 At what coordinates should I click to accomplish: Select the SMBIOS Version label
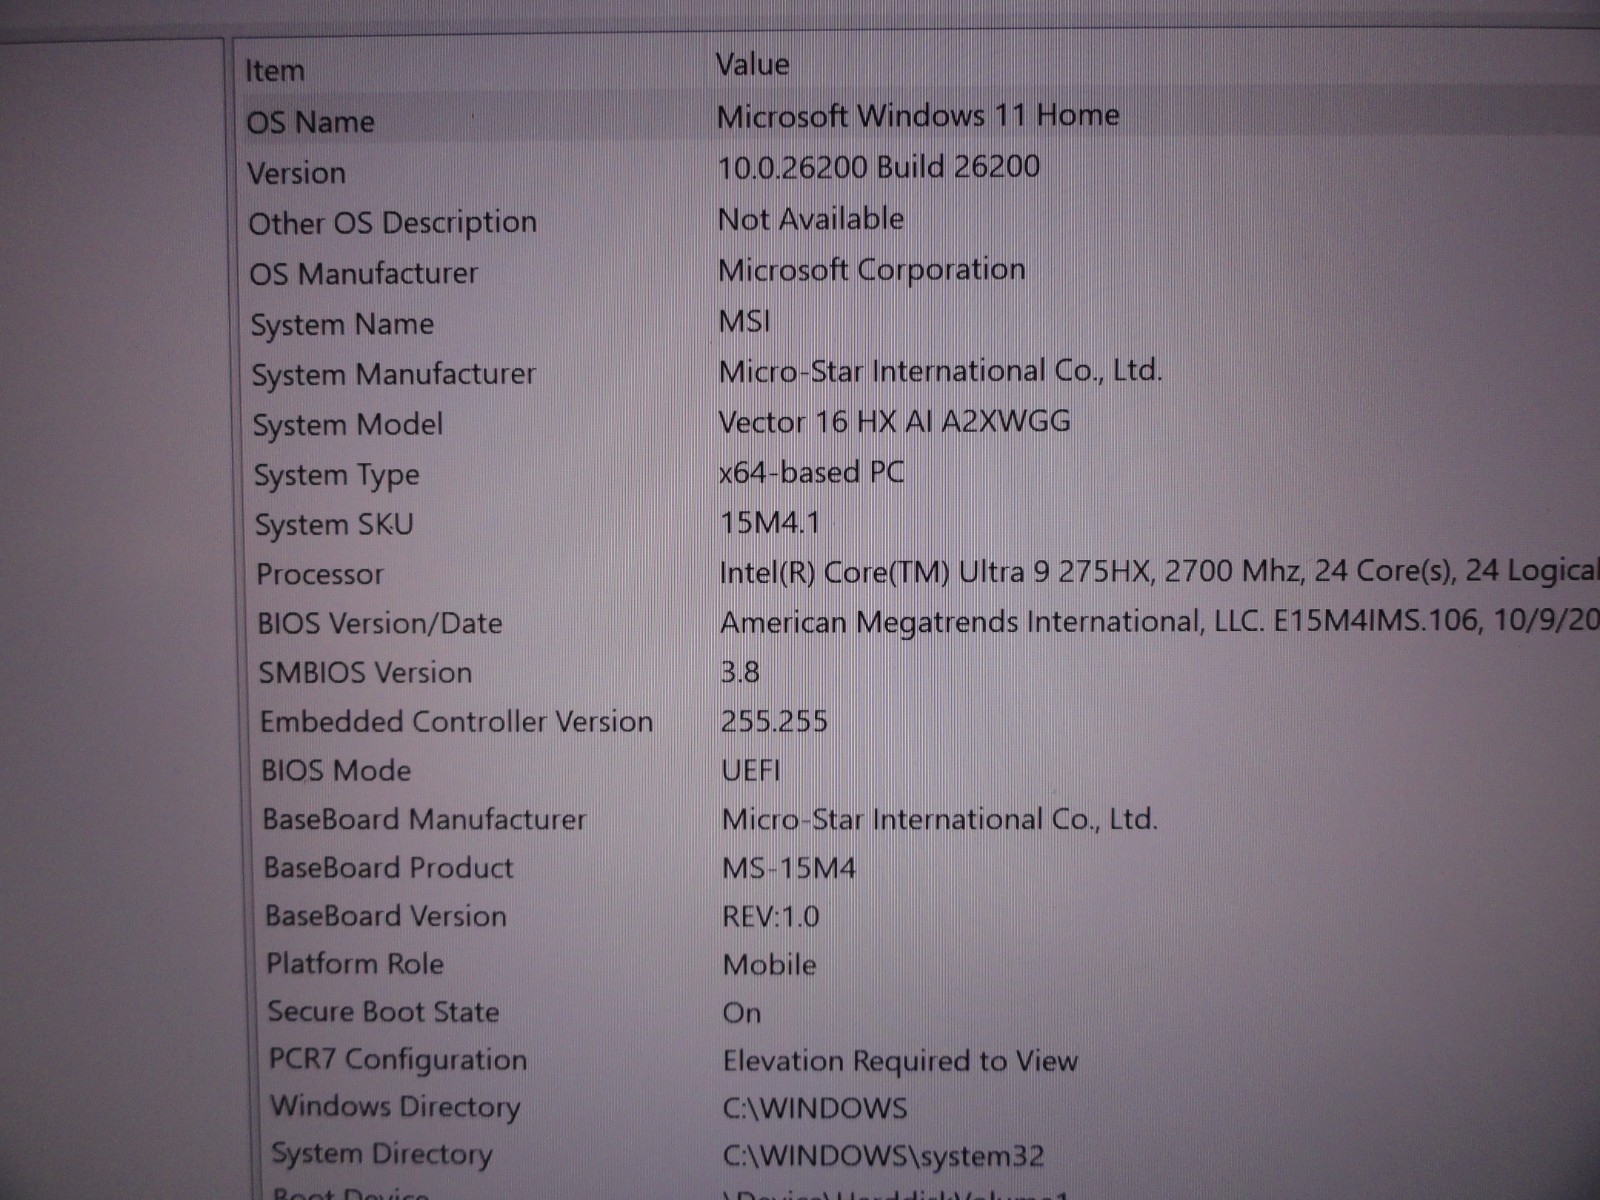[365, 672]
